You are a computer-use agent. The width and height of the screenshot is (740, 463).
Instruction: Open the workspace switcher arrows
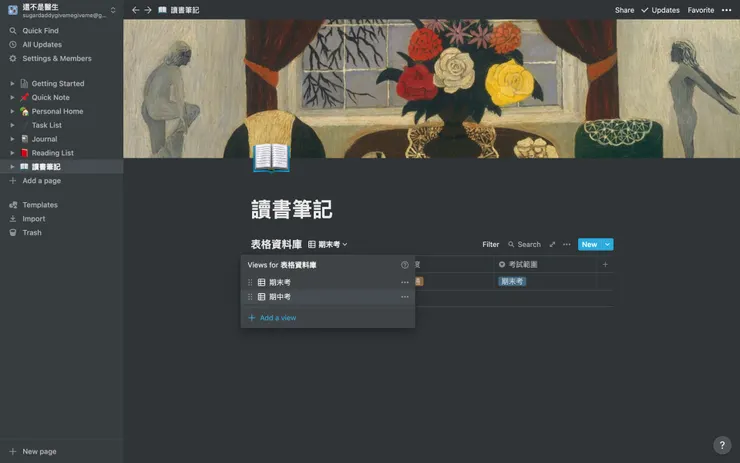point(113,10)
